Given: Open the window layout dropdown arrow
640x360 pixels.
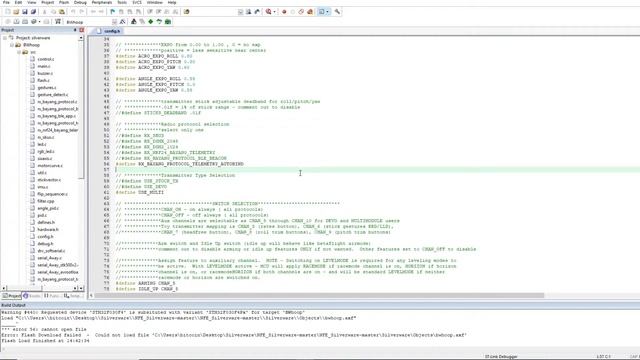Looking at the screenshot, I should pyautogui.click(x=327, y=12).
